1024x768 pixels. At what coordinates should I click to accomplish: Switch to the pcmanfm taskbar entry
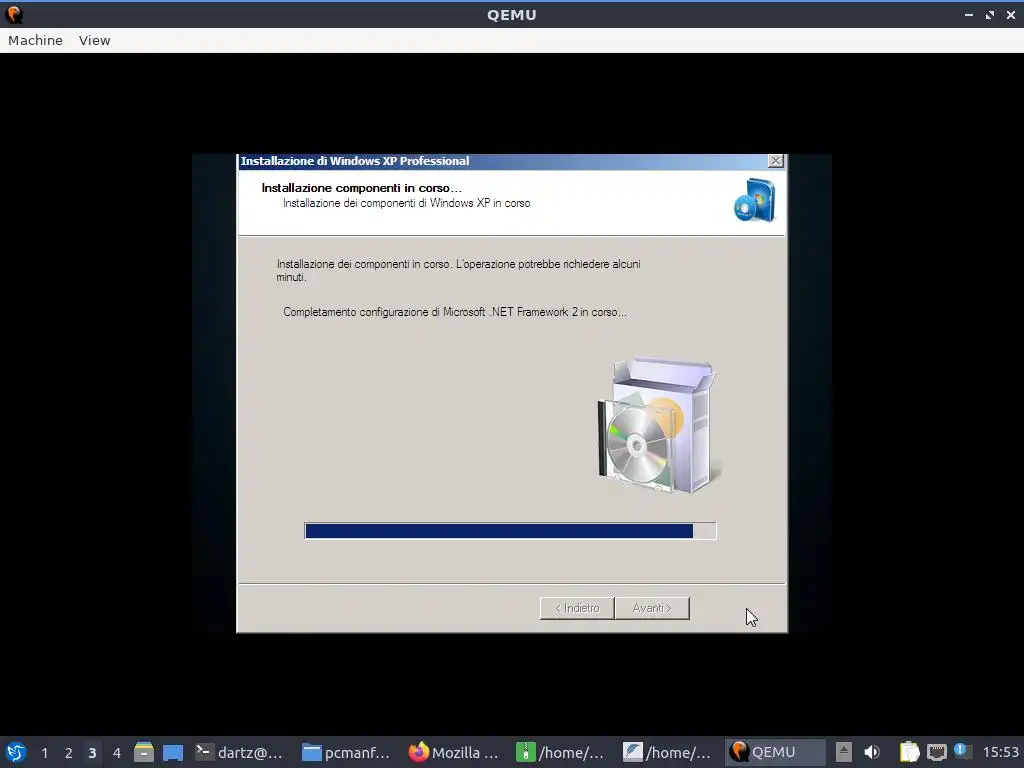pos(346,752)
